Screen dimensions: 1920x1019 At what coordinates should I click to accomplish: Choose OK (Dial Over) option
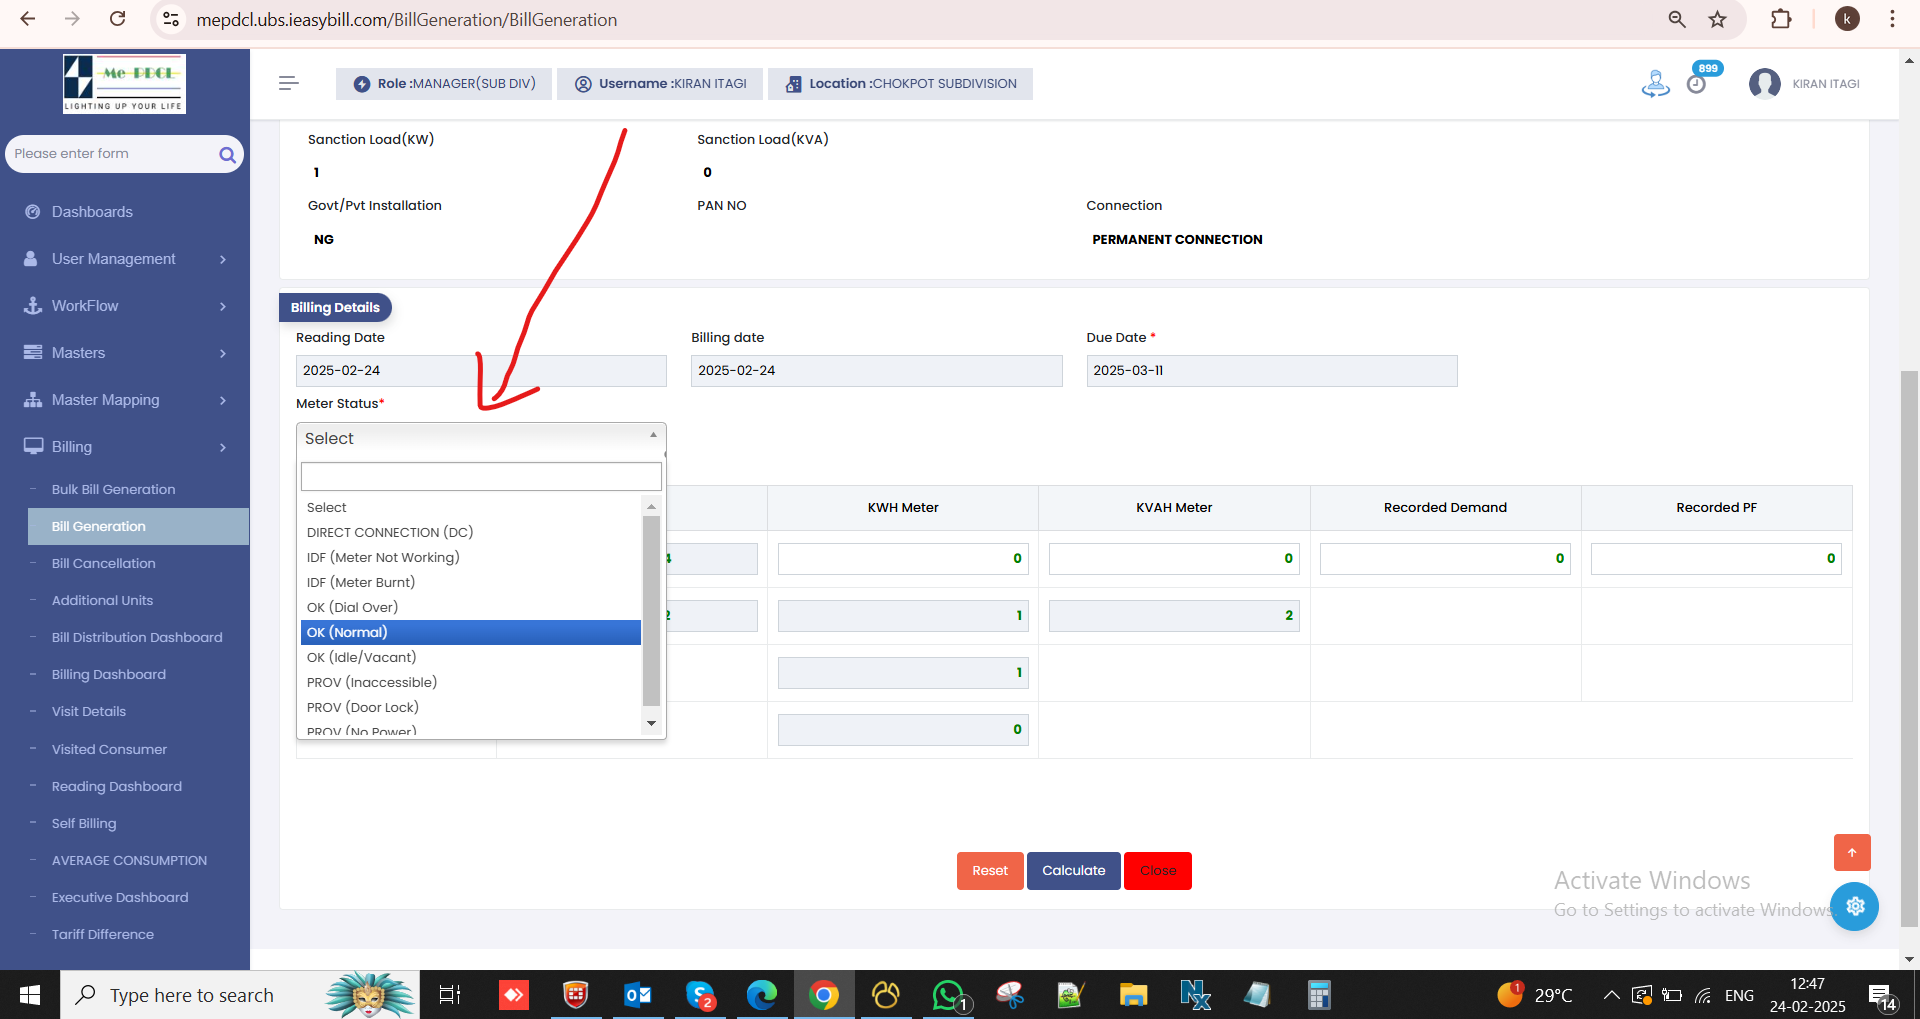471,607
